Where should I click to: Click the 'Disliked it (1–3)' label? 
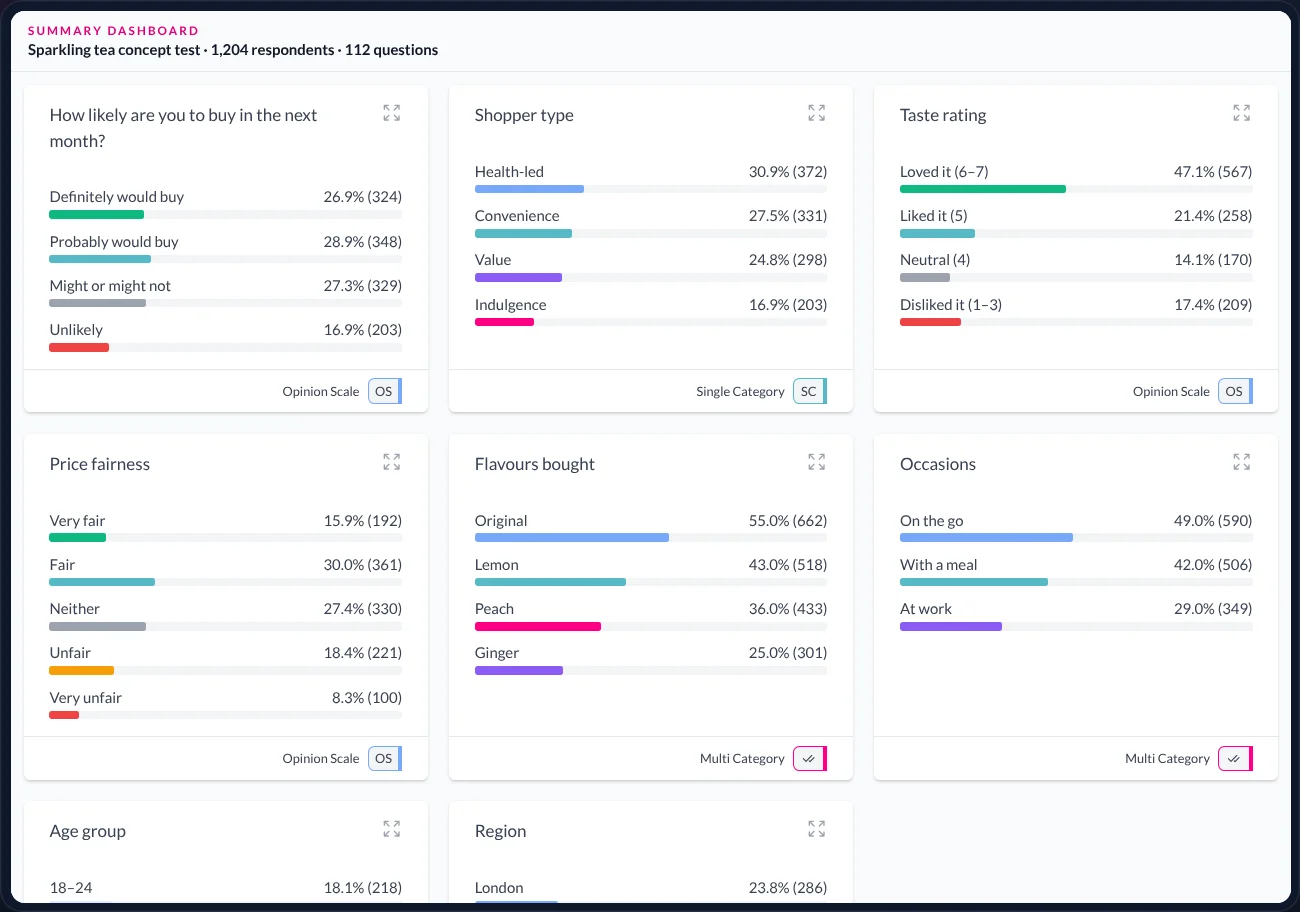[x=950, y=305]
